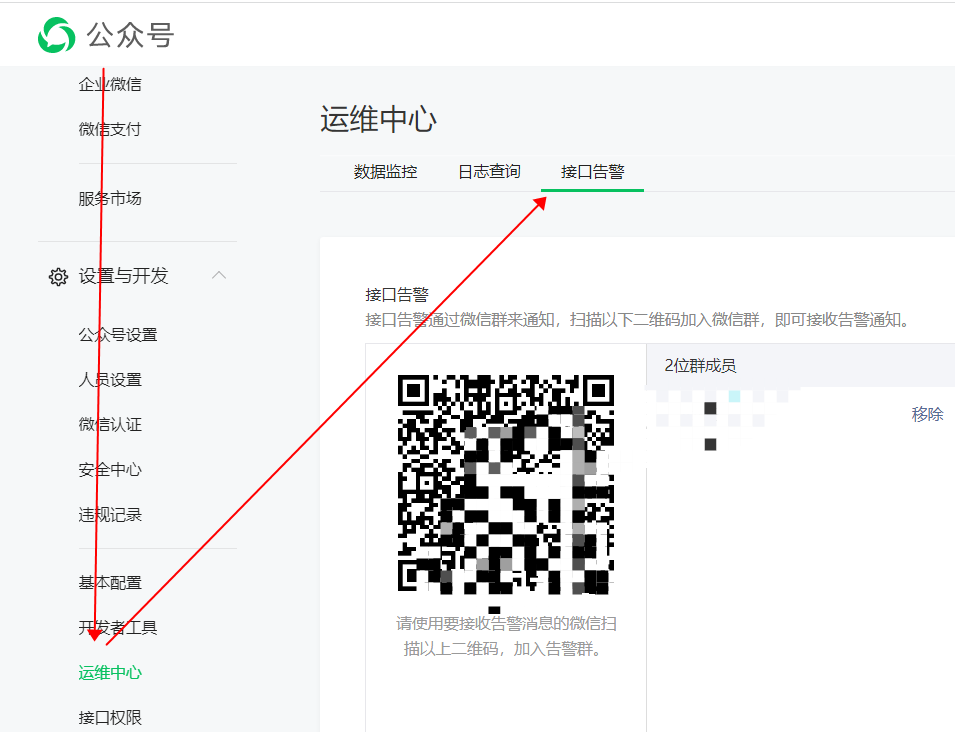The width and height of the screenshot is (955, 732).
Task: Click the alert group QR code
Action: pos(506,485)
